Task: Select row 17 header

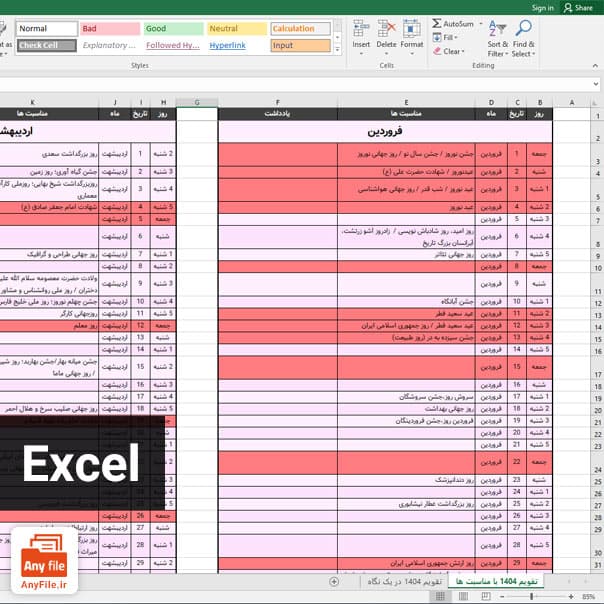Action: tap(597, 367)
